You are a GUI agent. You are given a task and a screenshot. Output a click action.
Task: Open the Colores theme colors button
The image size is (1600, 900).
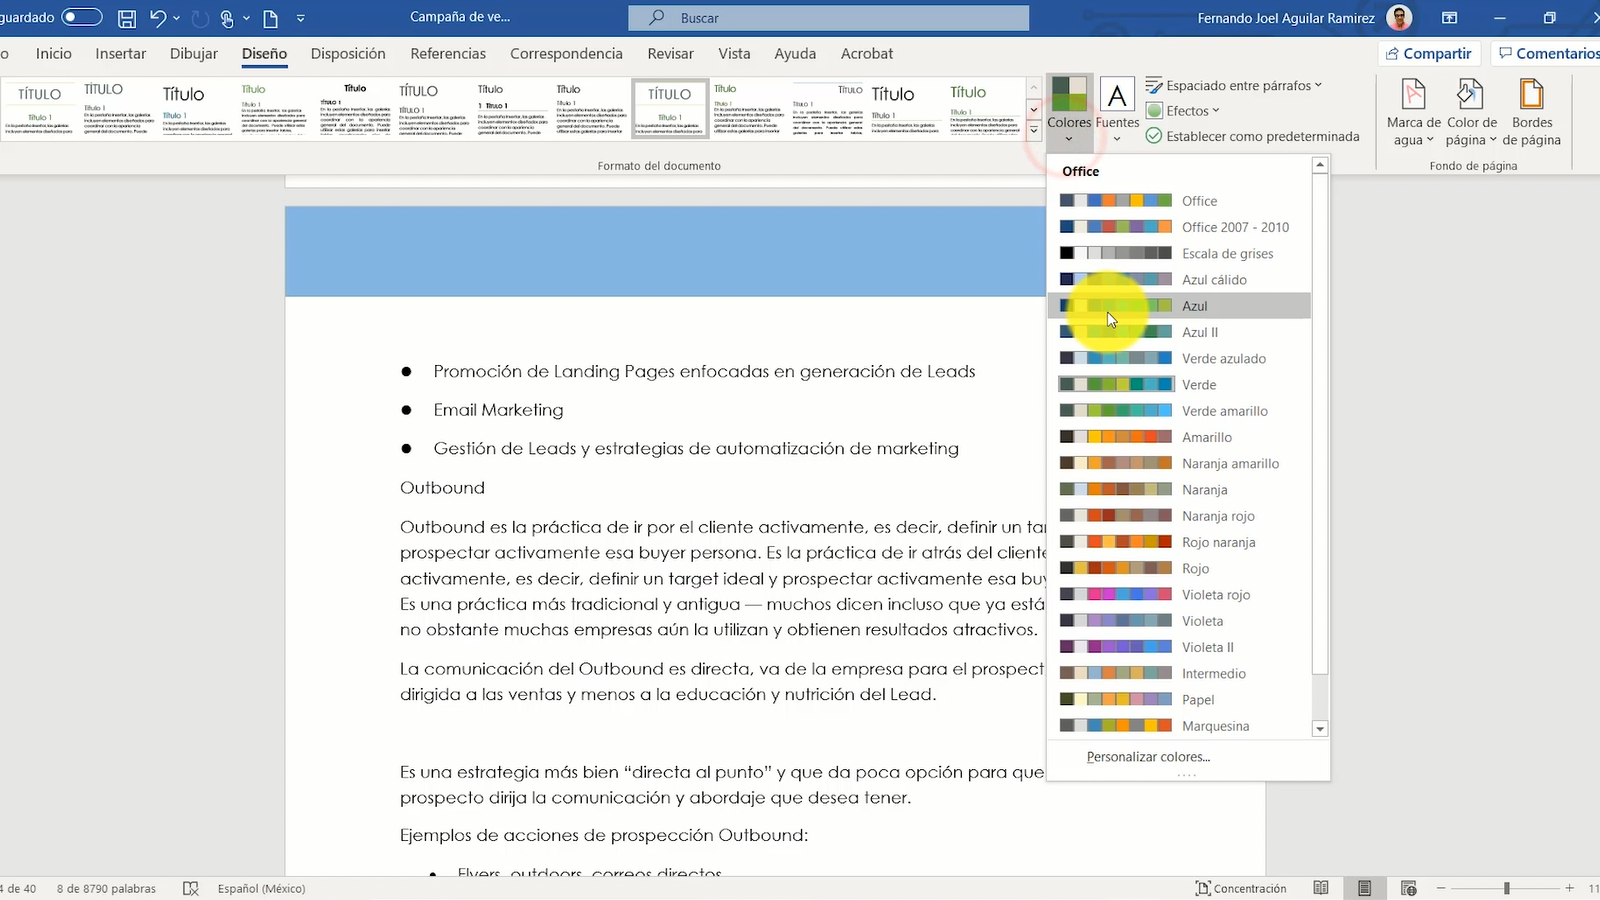pyautogui.click(x=1069, y=110)
